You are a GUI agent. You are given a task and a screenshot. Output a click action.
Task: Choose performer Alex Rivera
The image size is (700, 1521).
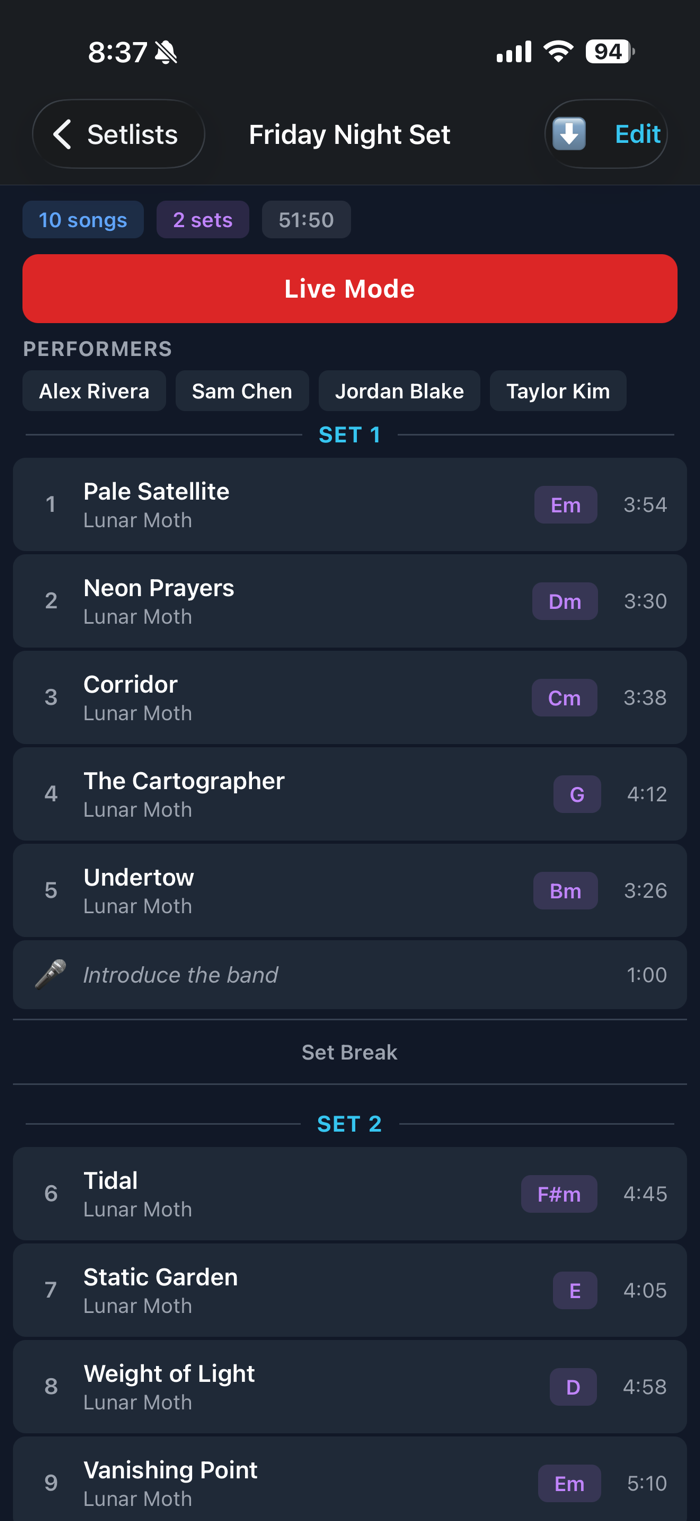[x=94, y=391]
